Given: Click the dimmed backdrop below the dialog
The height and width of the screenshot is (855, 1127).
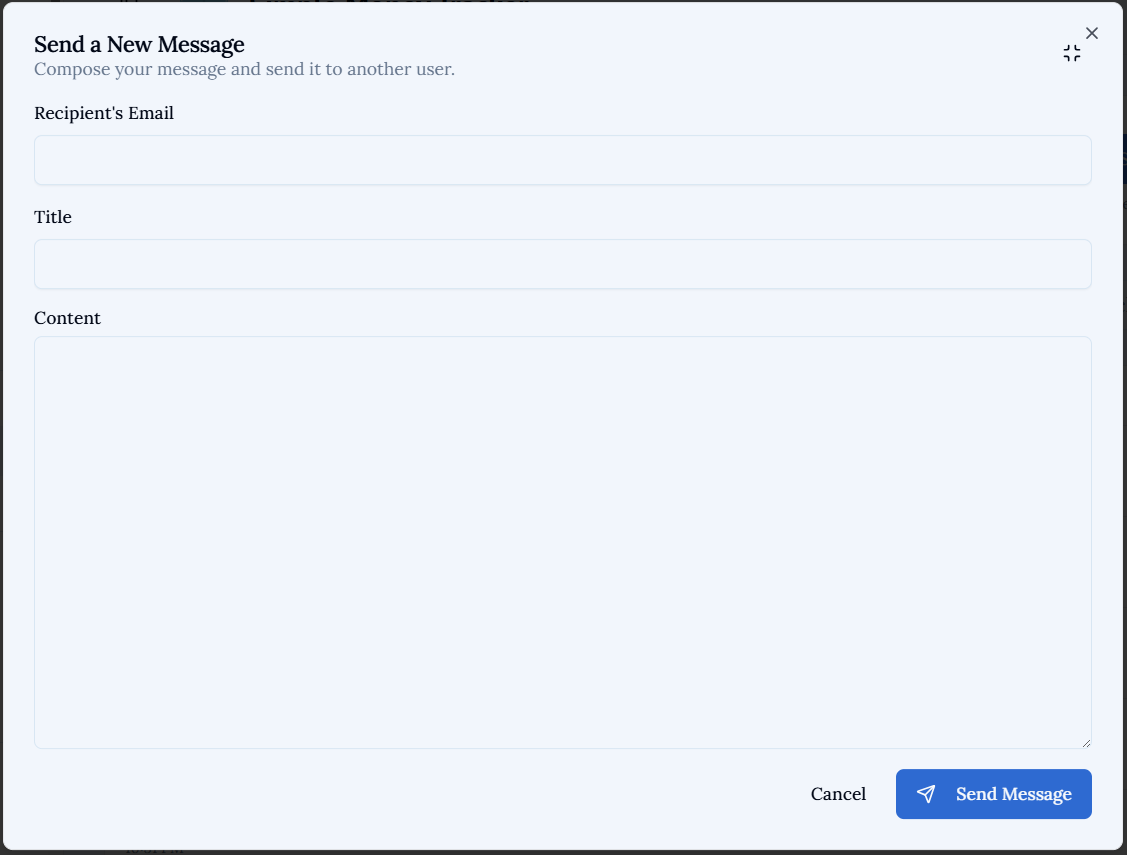Looking at the screenshot, I should click(x=500, y=852).
